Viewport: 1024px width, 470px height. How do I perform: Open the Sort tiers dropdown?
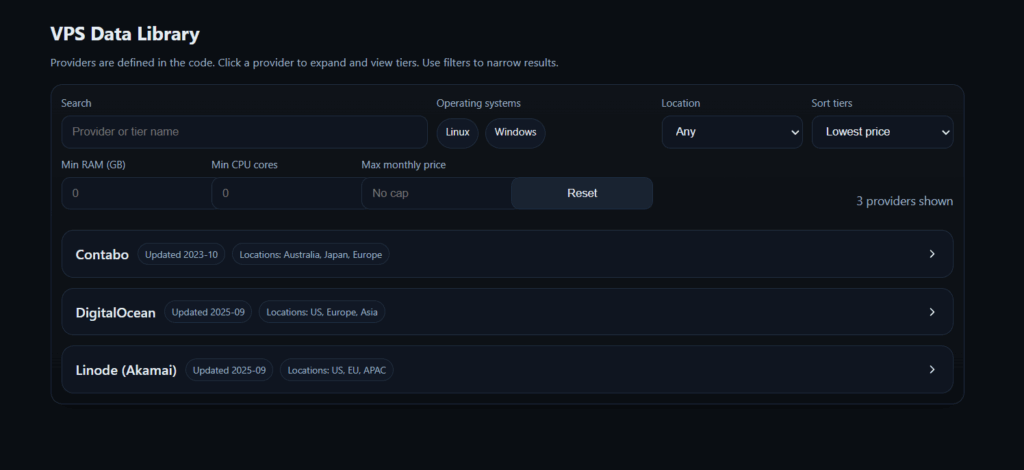tap(882, 132)
